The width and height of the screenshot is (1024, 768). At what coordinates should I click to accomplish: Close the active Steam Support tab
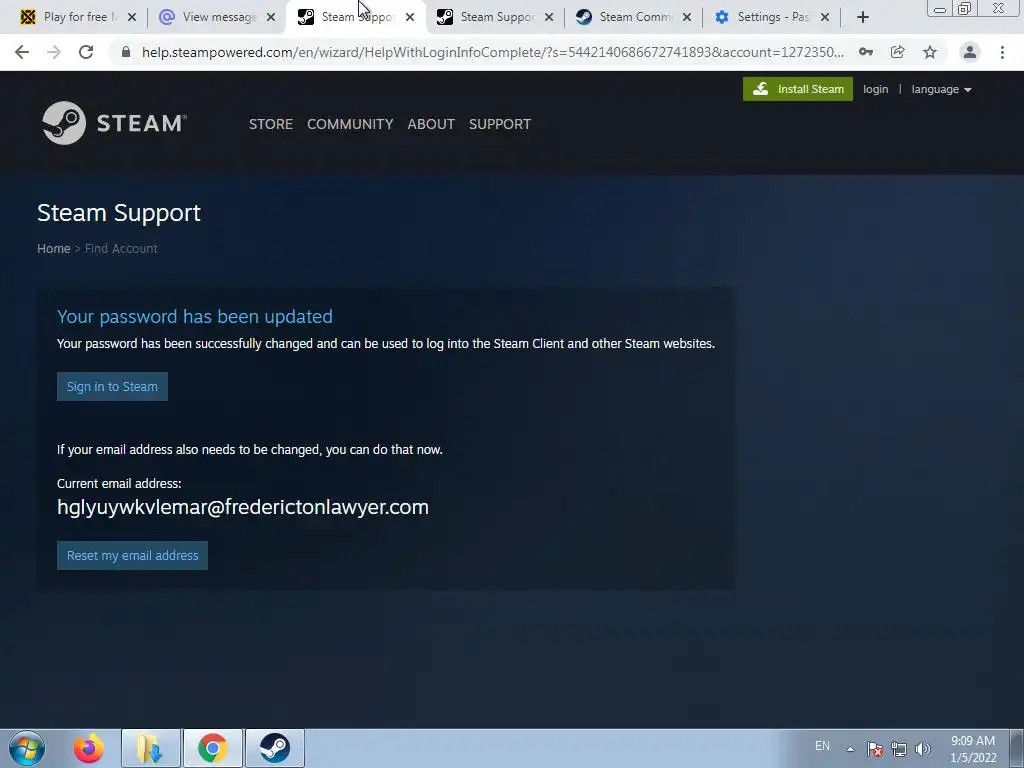tap(410, 18)
